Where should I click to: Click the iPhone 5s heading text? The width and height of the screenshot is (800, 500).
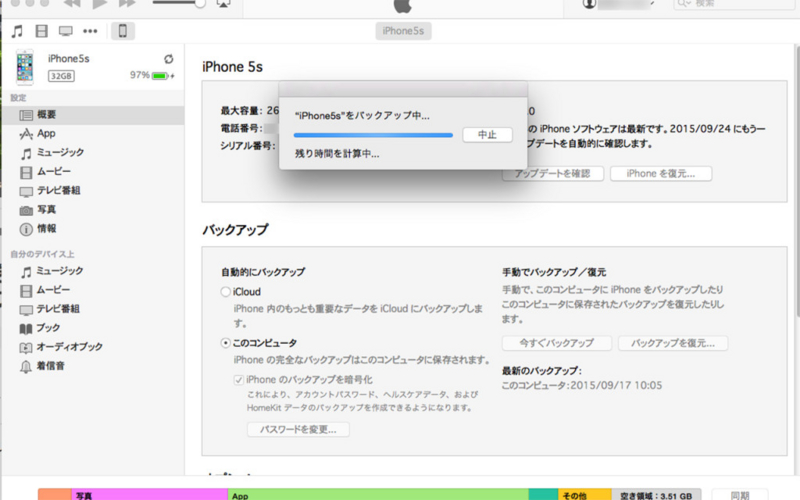tap(232, 67)
